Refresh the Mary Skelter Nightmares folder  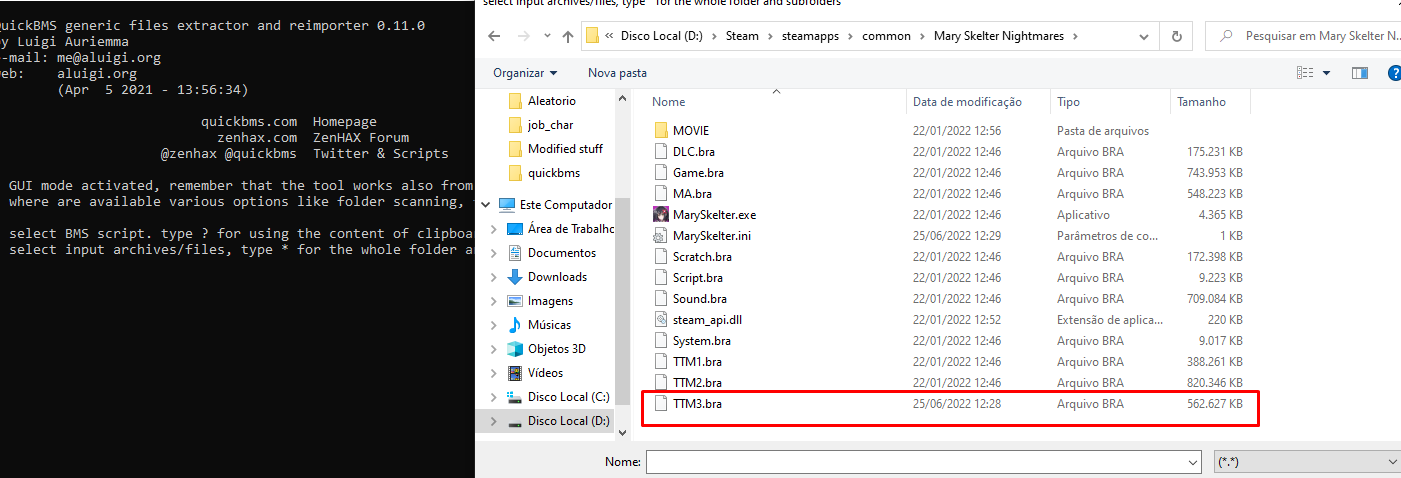(1176, 36)
